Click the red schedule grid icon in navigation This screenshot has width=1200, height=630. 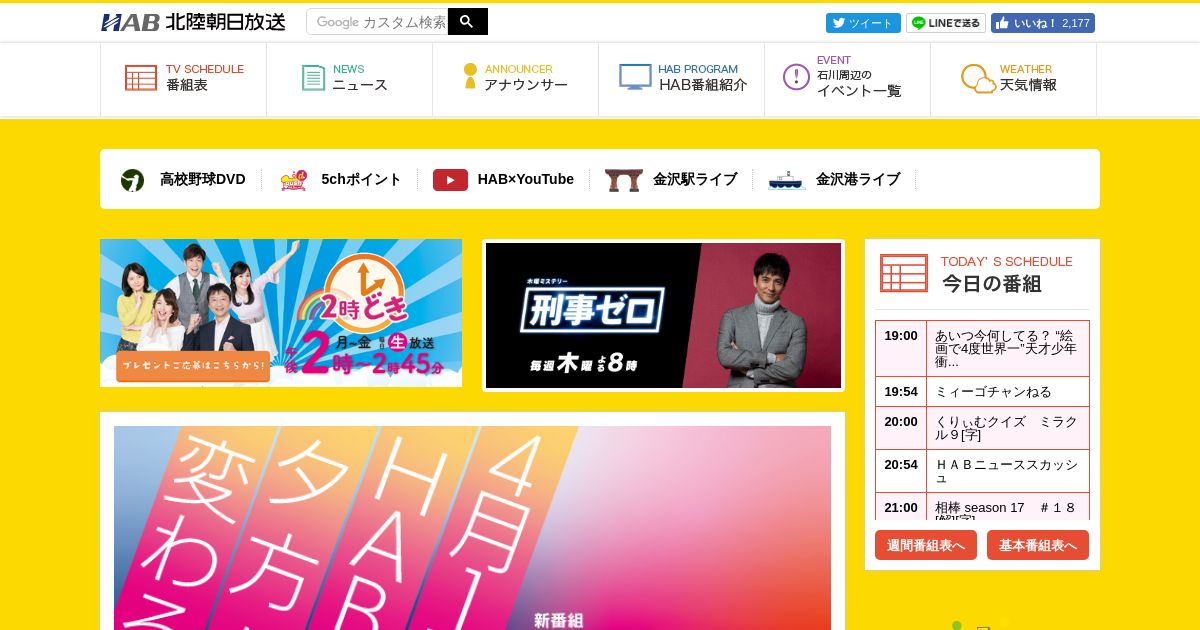pos(141,78)
